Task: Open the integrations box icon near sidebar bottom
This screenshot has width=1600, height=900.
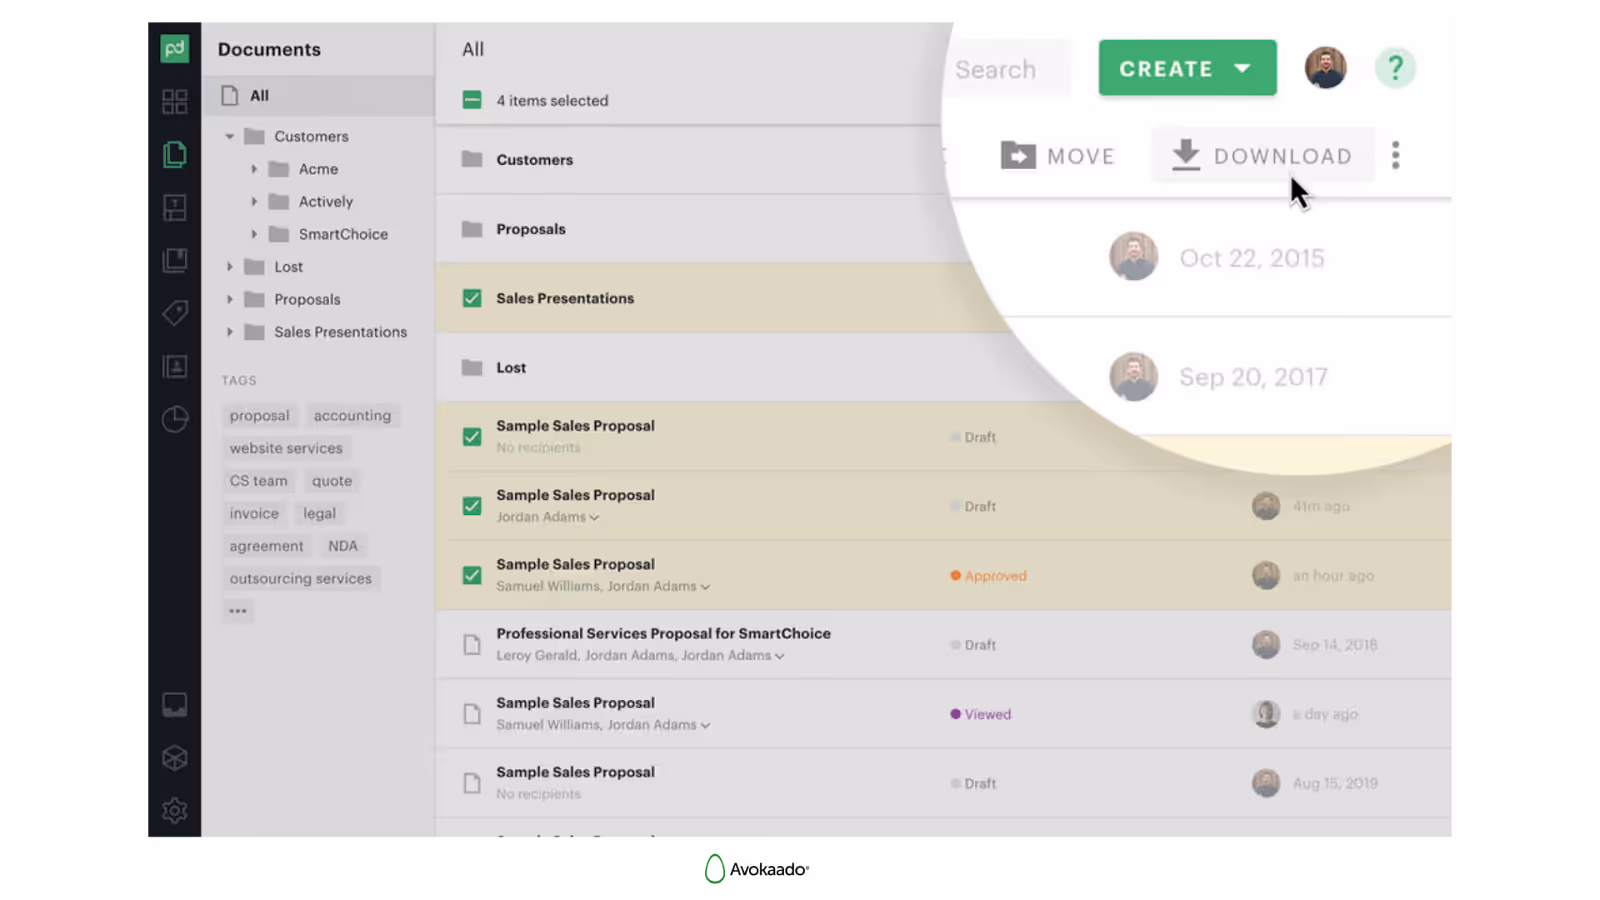Action: coord(174,757)
